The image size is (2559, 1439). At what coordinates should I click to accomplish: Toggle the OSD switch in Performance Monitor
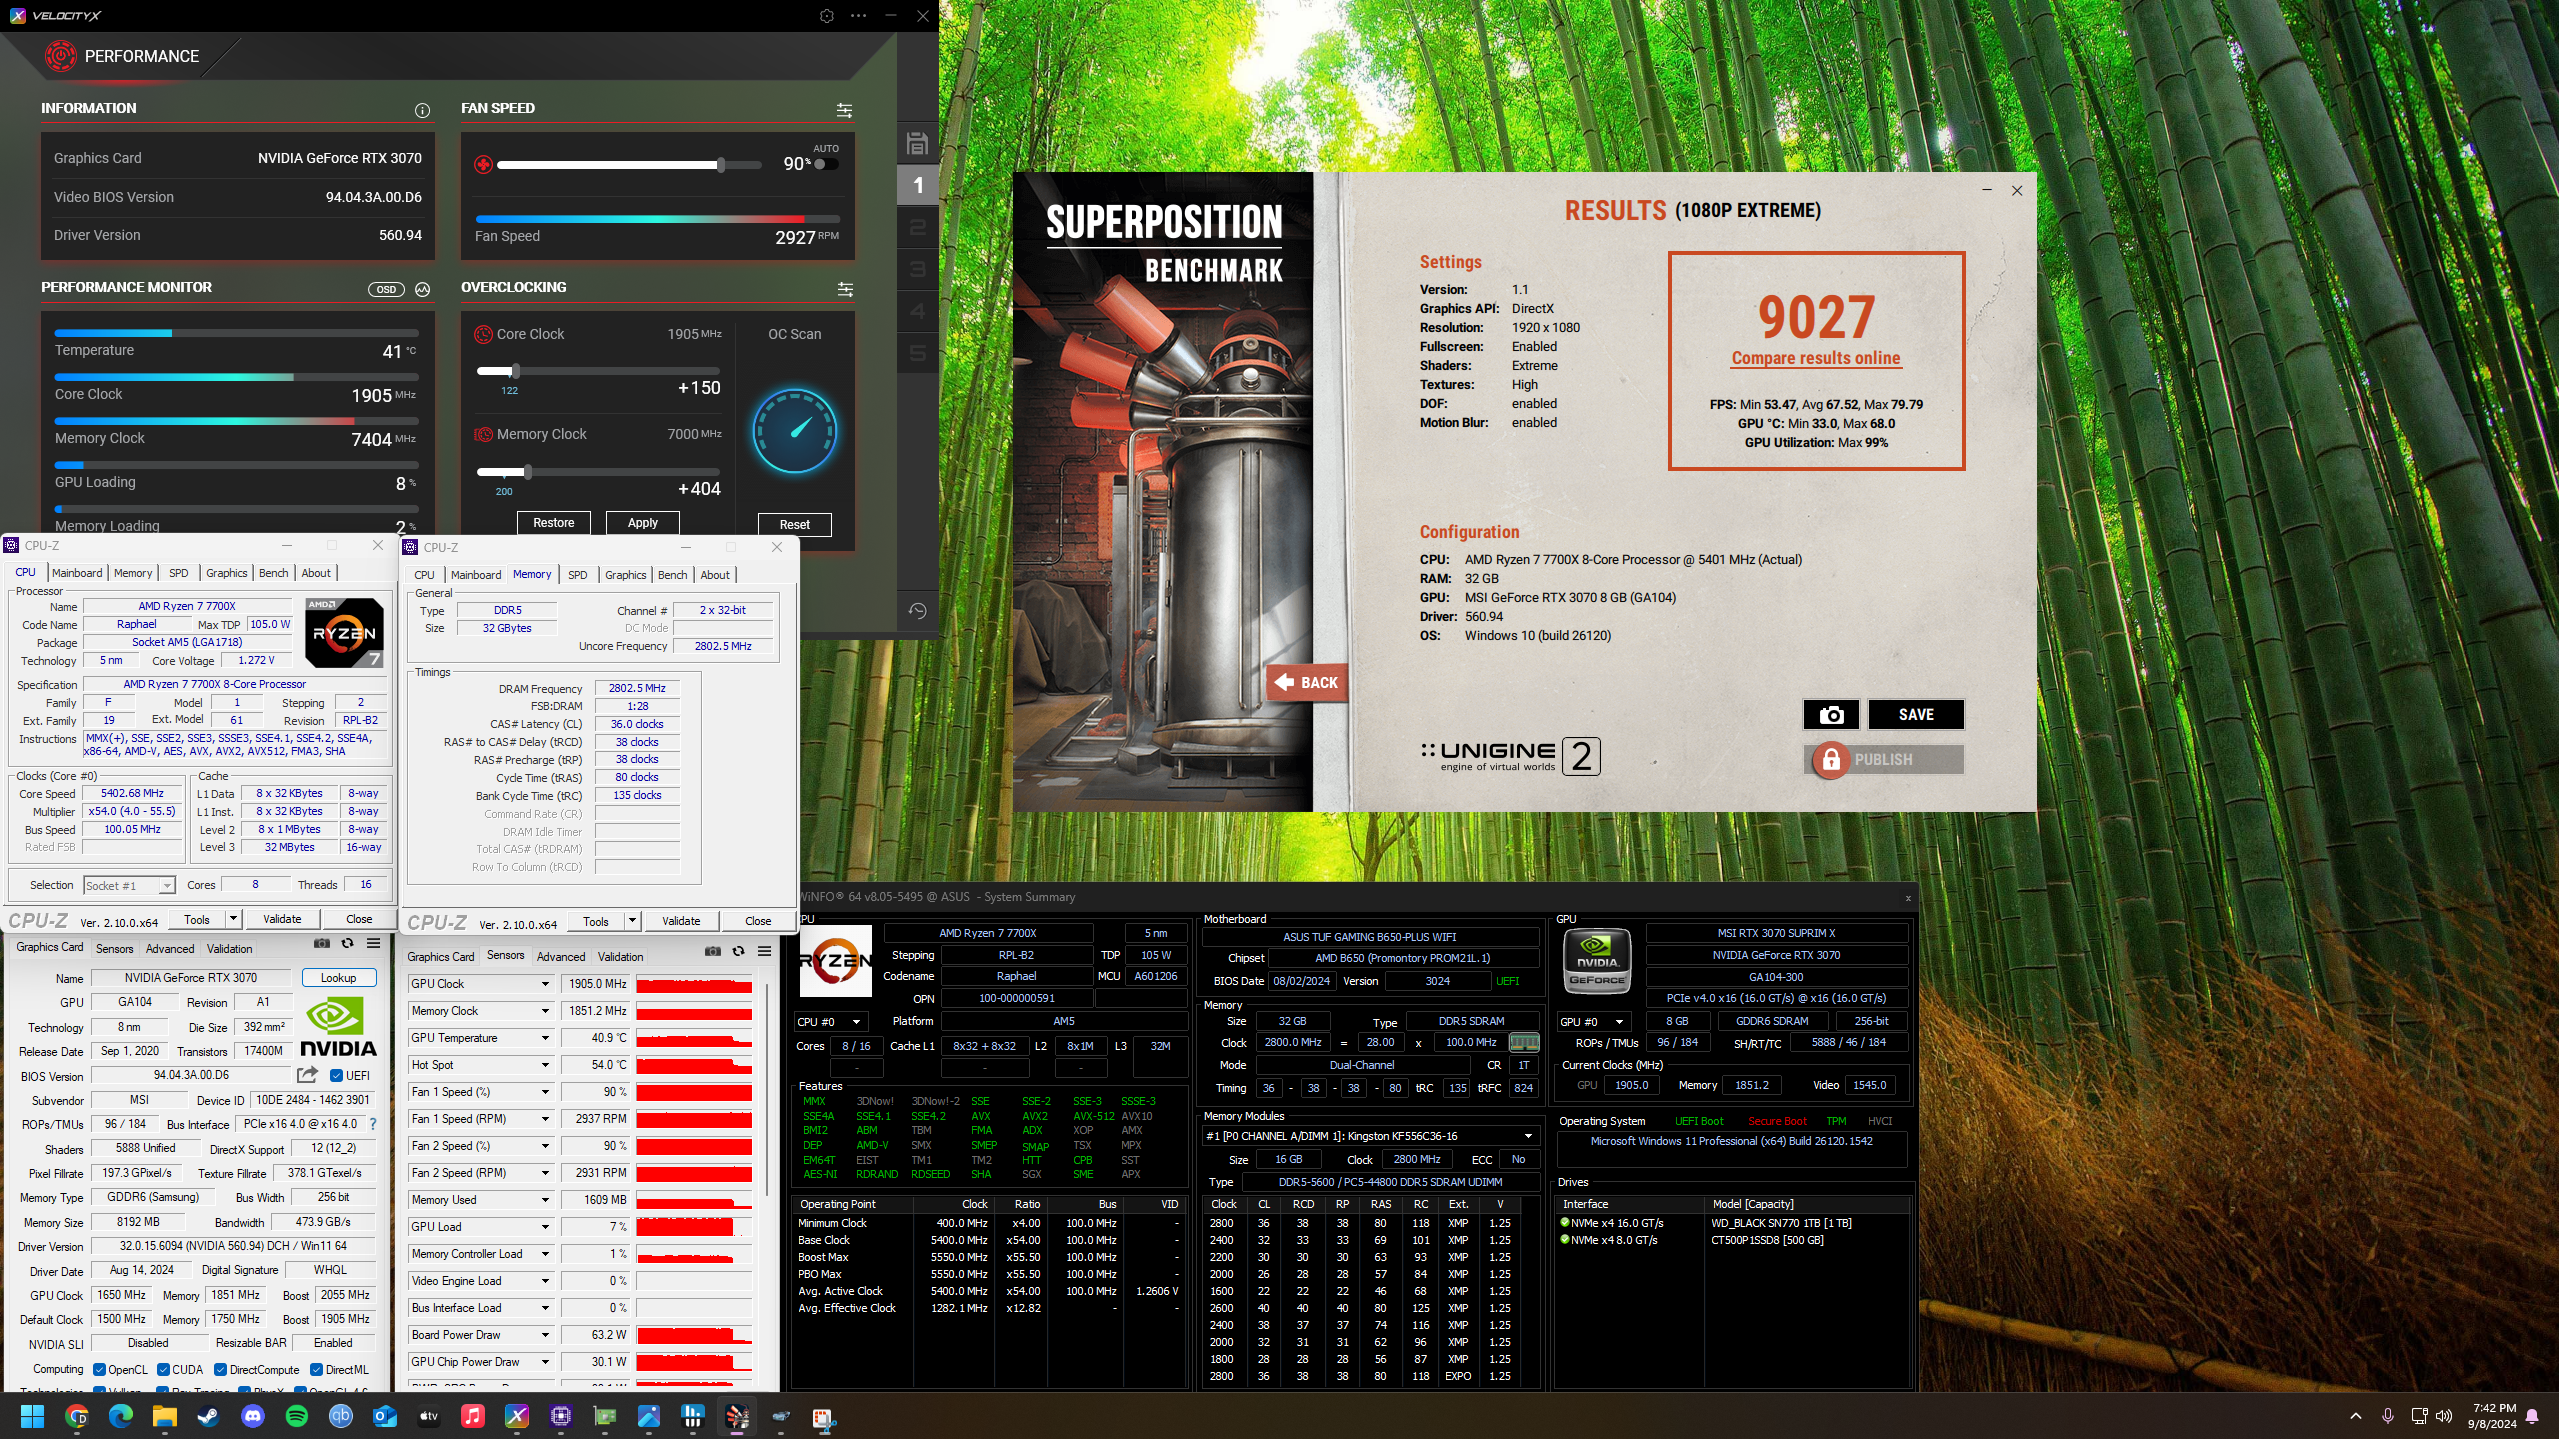tap(386, 289)
